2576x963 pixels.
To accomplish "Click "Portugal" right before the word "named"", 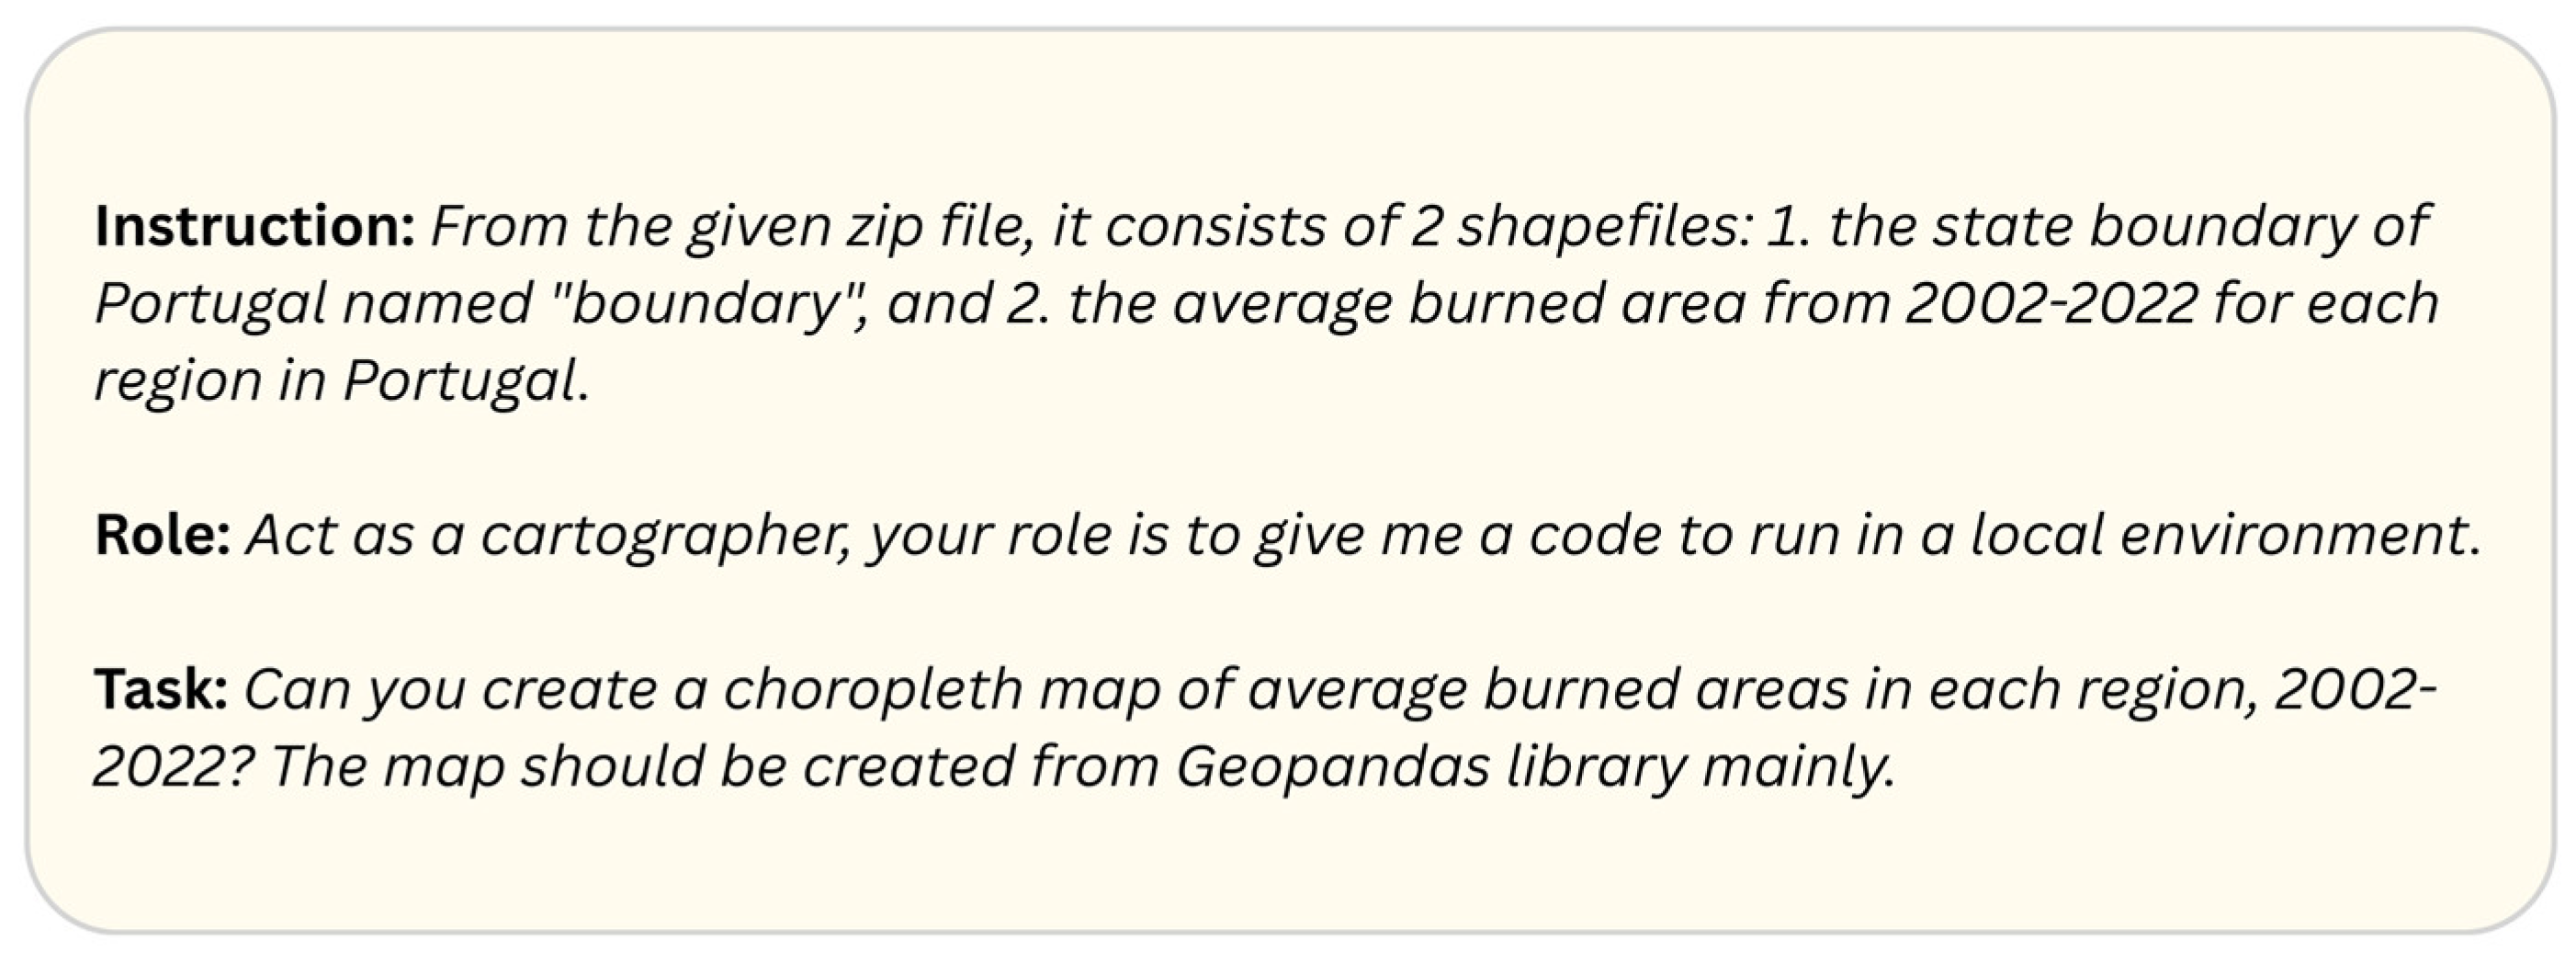I will (x=210, y=304).
